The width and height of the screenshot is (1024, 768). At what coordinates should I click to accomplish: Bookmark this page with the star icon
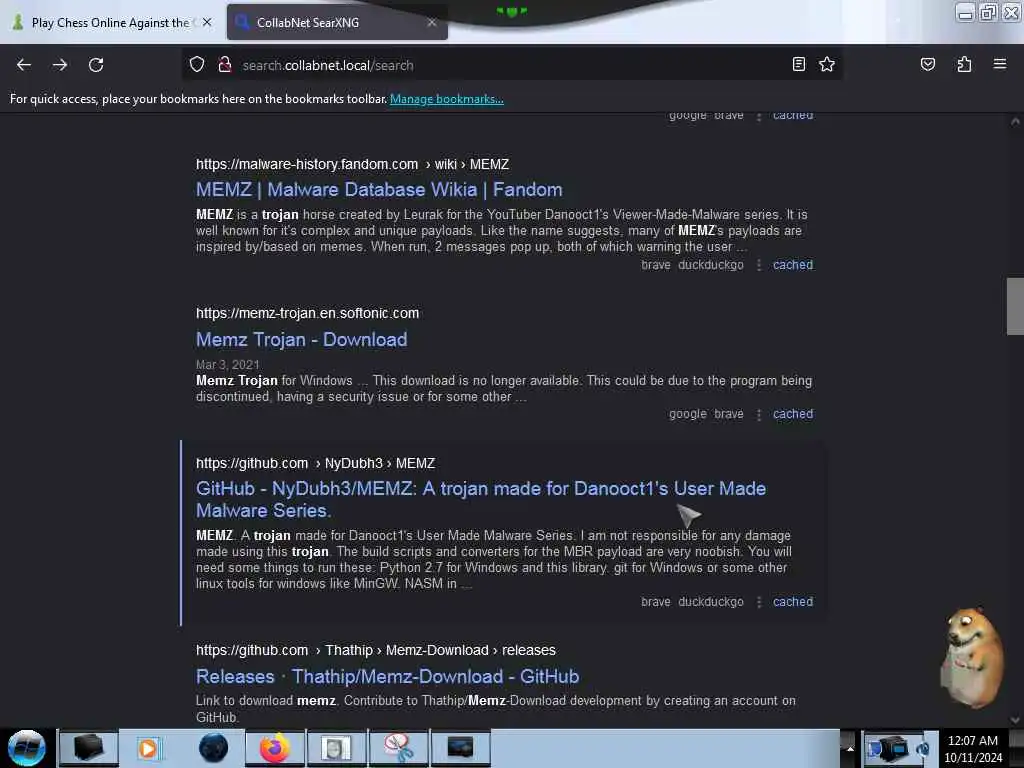(x=827, y=64)
